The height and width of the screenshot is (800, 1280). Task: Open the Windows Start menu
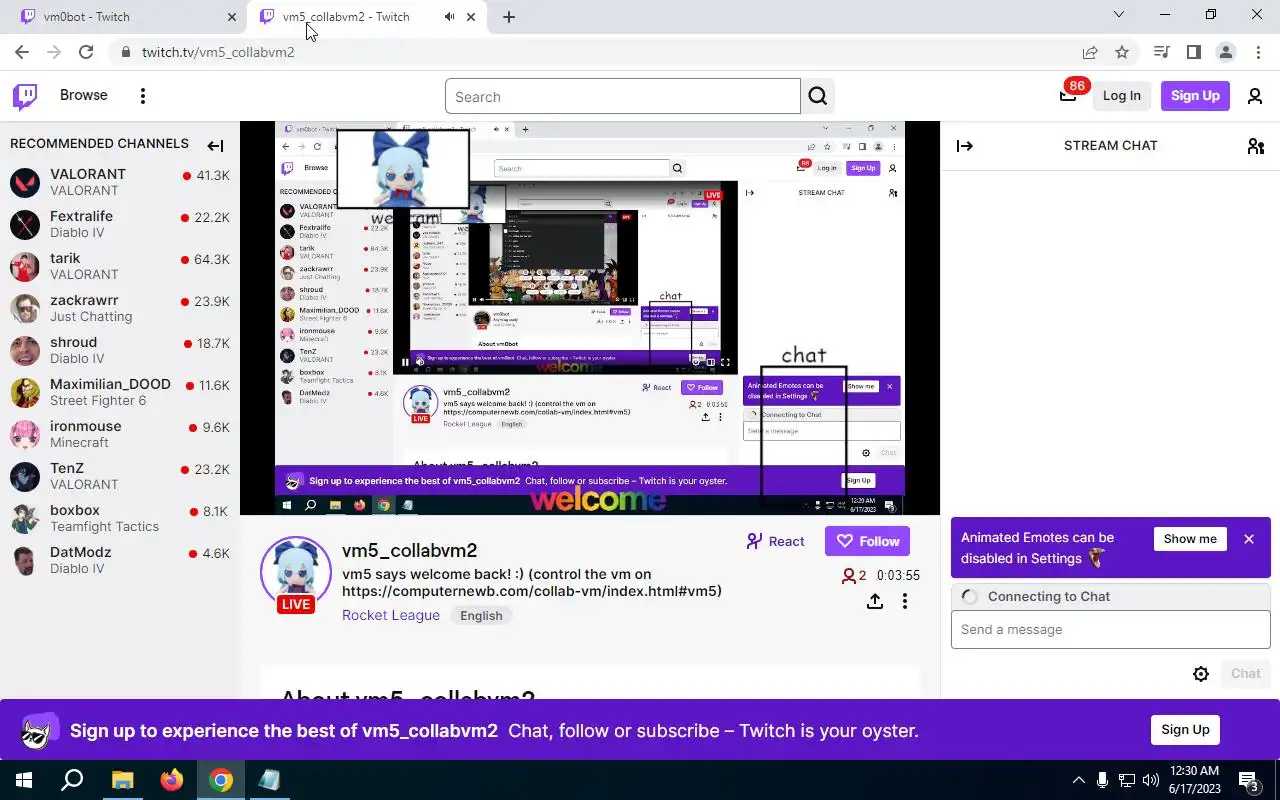[24, 780]
